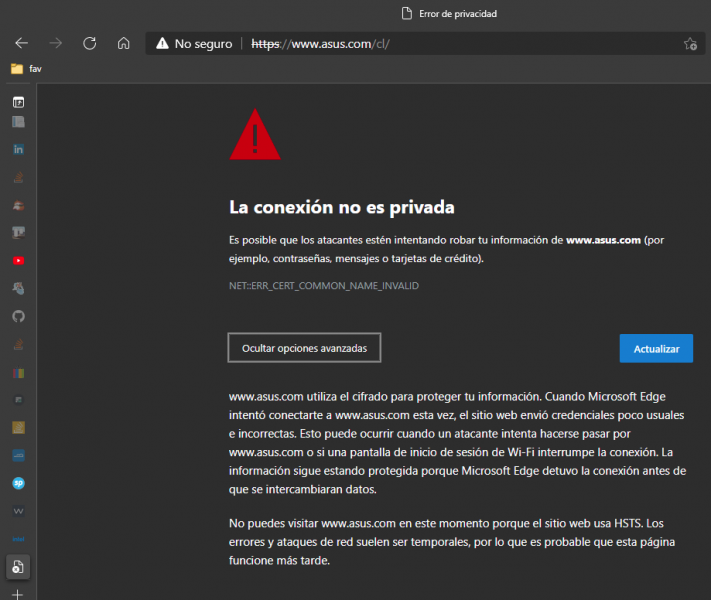Open the tab actions icon atop the sidebar
The image size is (711, 600).
(18, 102)
